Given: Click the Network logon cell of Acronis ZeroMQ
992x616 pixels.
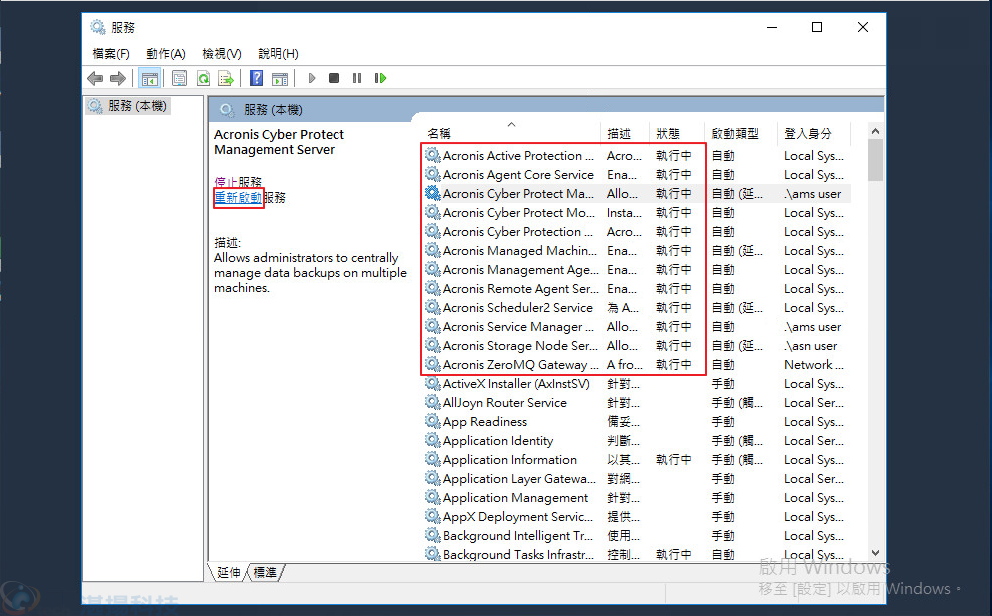Looking at the screenshot, I should pyautogui.click(x=814, y=365).
